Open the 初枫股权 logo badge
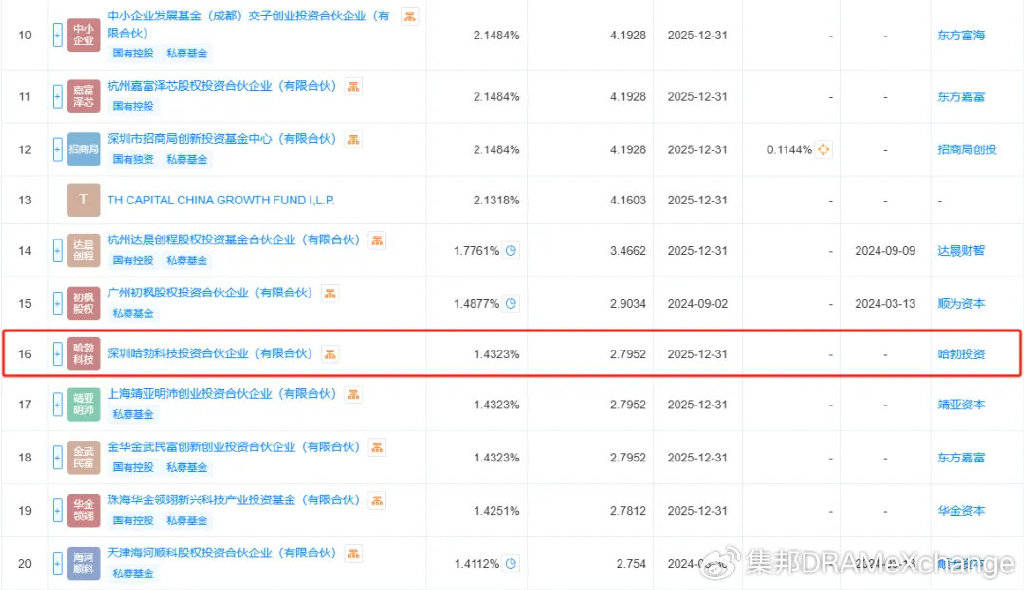The image size is (1024, 590). pos(84,303)
